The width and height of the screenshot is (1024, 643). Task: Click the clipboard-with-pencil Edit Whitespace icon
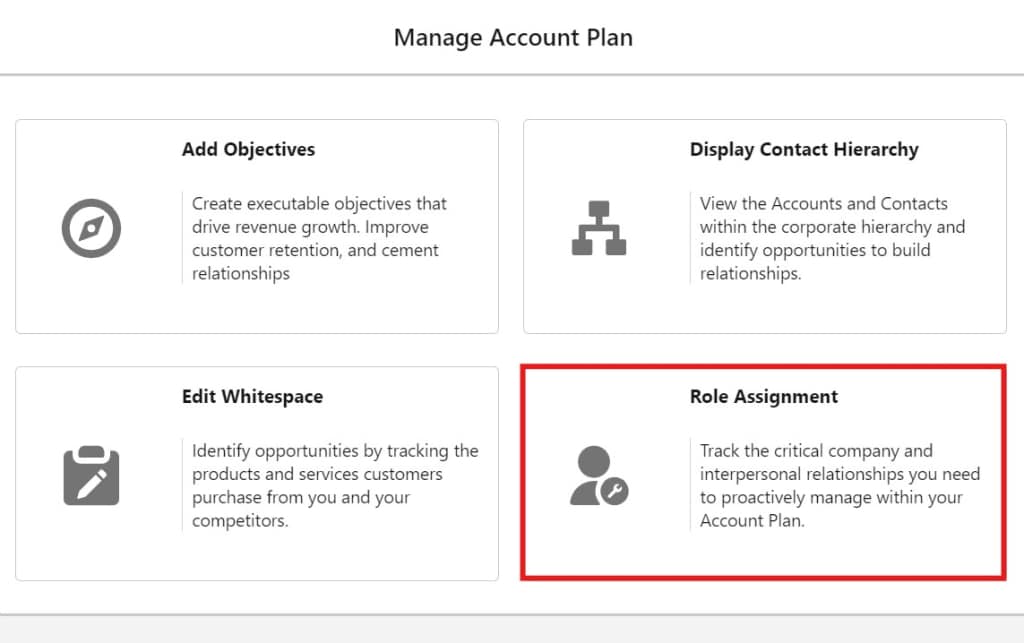tap(91, 475)
